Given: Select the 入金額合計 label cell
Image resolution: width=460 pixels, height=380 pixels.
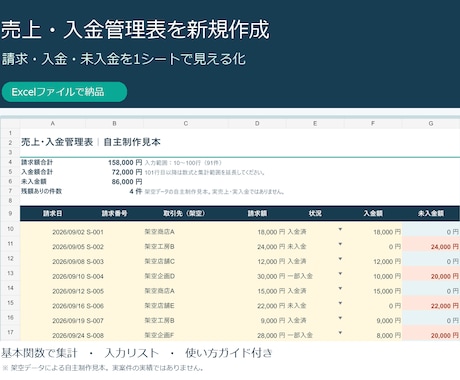Looking at the screenshot, I should coord(37,172).
